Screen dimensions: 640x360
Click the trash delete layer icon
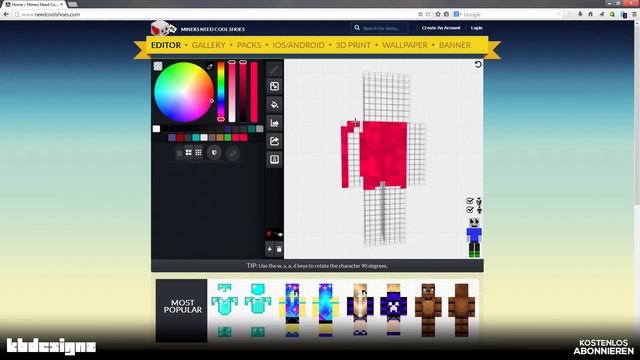pos(279,249)
